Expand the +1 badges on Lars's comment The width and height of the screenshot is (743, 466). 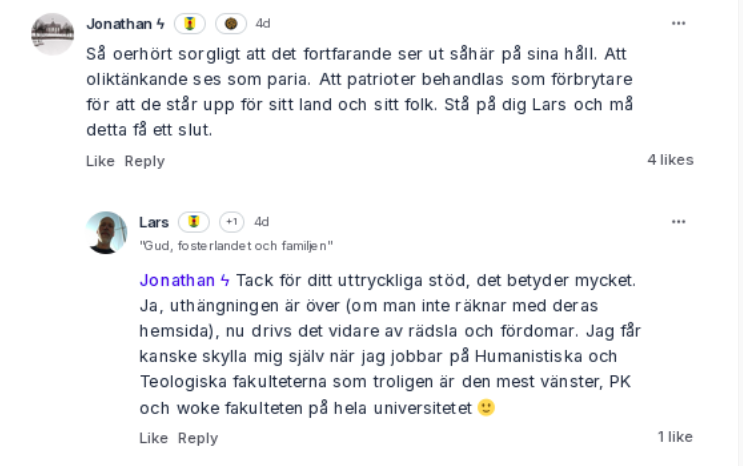coord(232,222)
